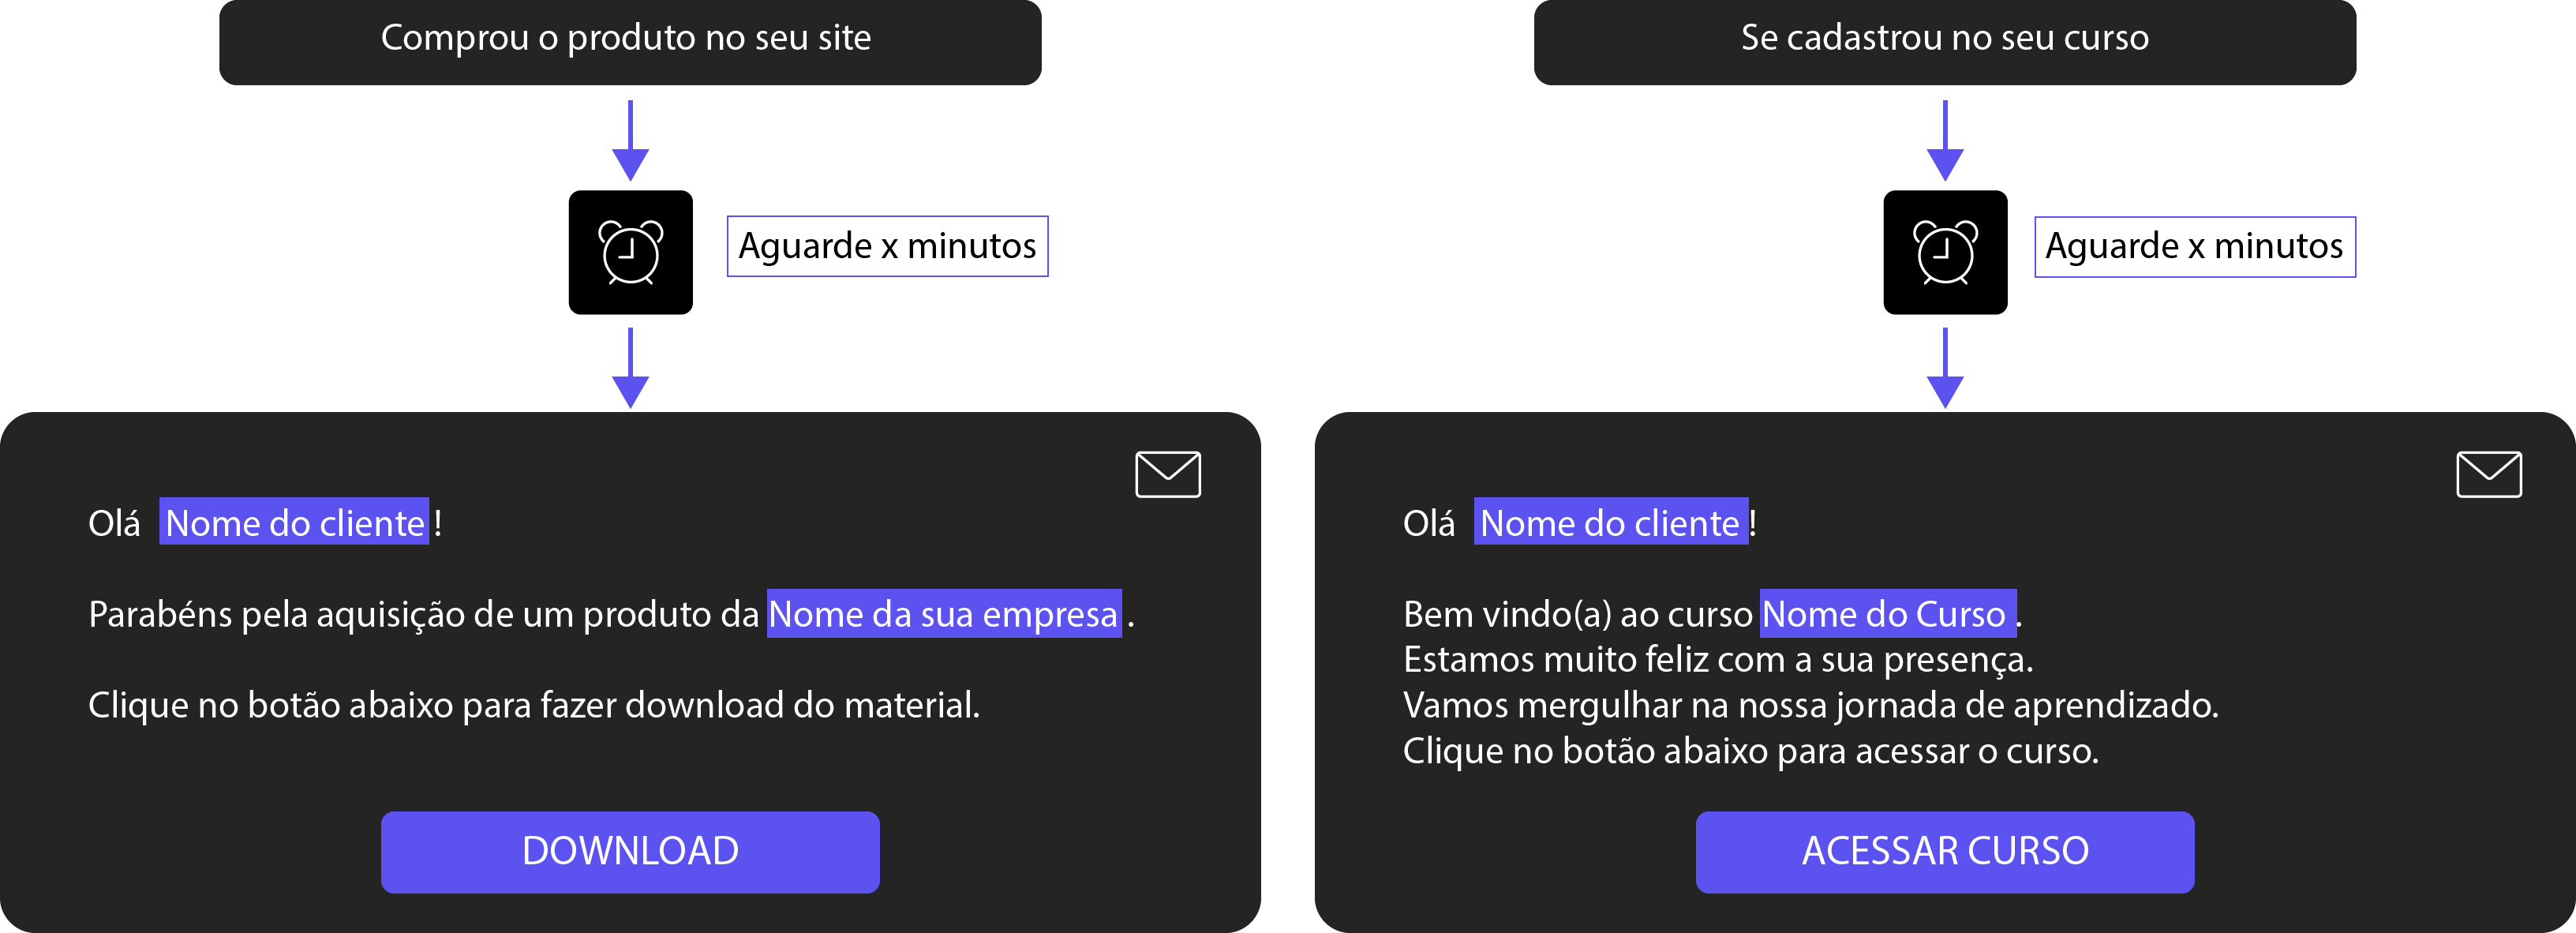Viewport: 2576px width, 933px height.
Task: Open the envelope icon in the right email
Action: pos(2489,474)
